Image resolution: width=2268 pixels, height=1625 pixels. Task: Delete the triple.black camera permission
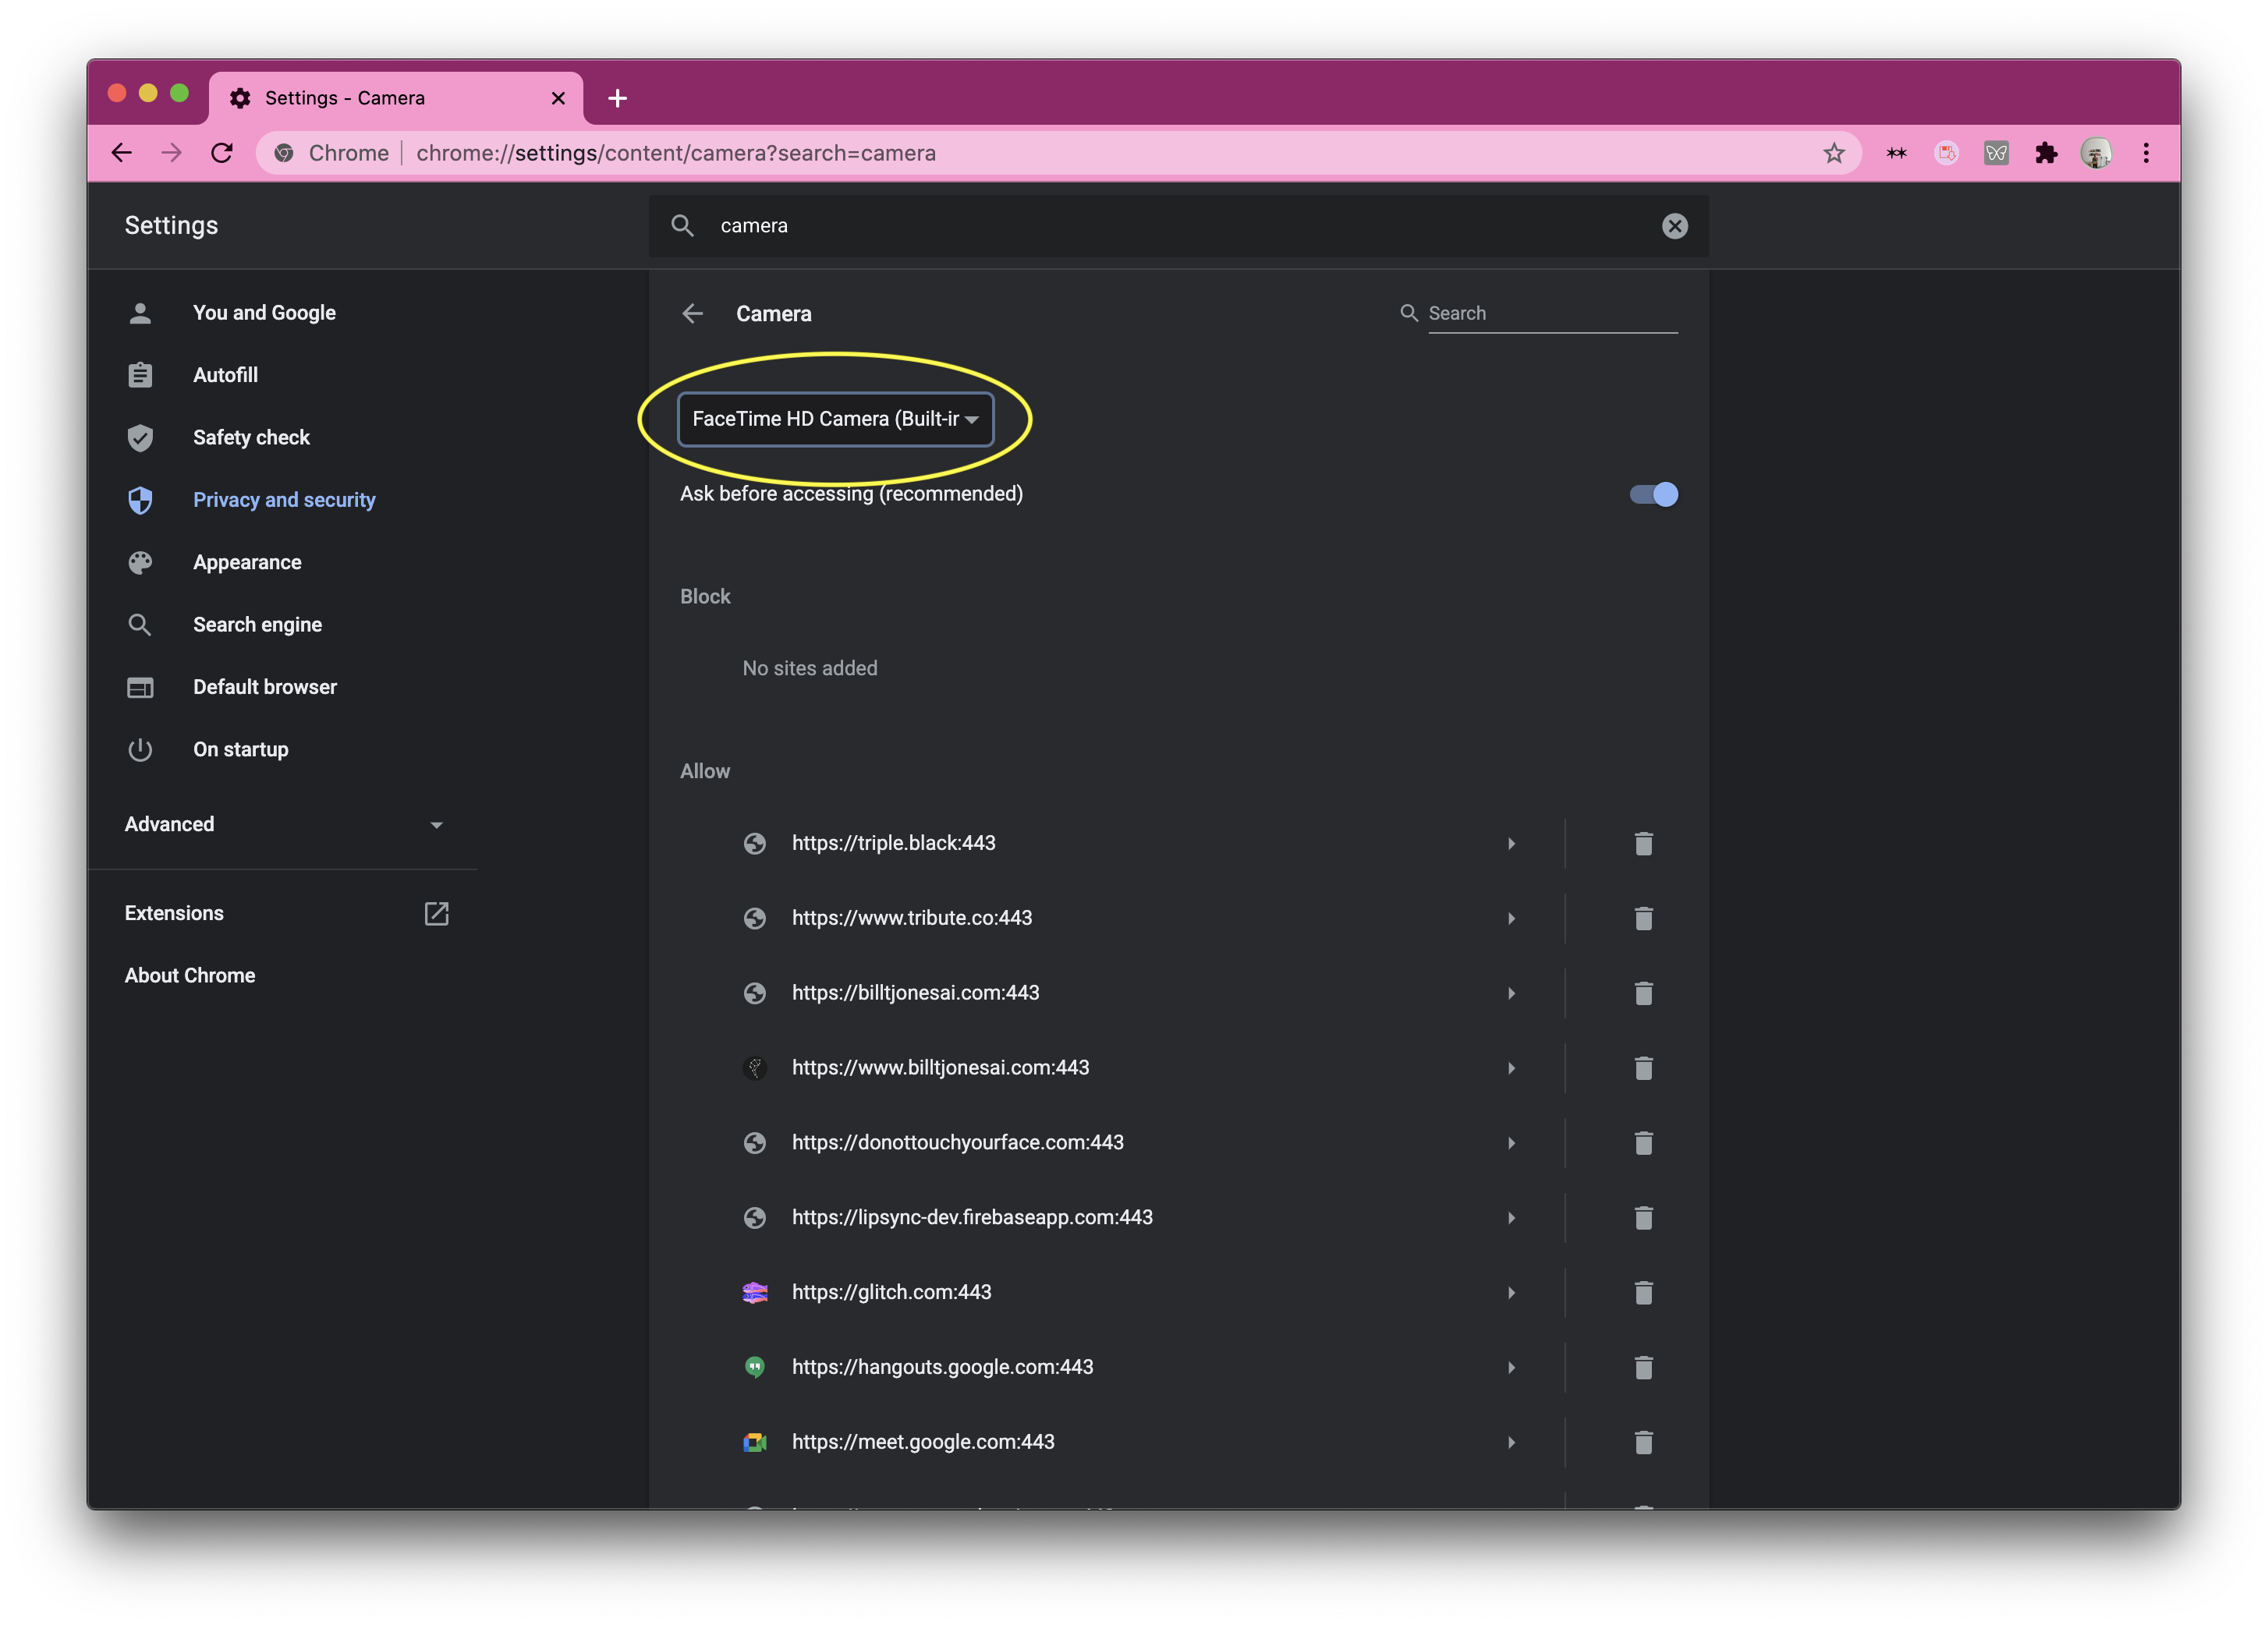[x=1643, y=844]
